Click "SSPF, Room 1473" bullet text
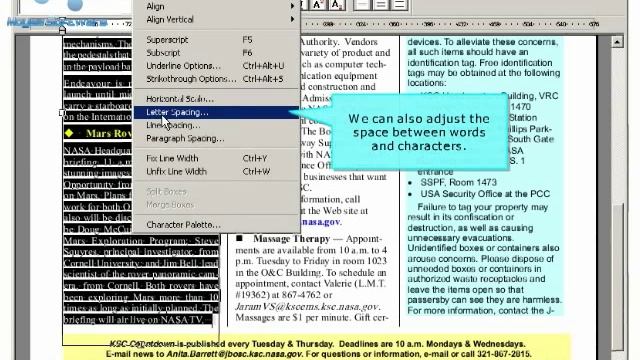Screen dimensions: 640x360 [x=458, y=182]
